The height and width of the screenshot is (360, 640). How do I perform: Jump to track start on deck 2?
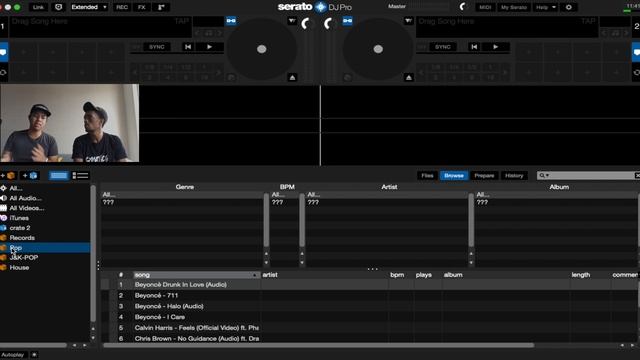coord(474,47)
